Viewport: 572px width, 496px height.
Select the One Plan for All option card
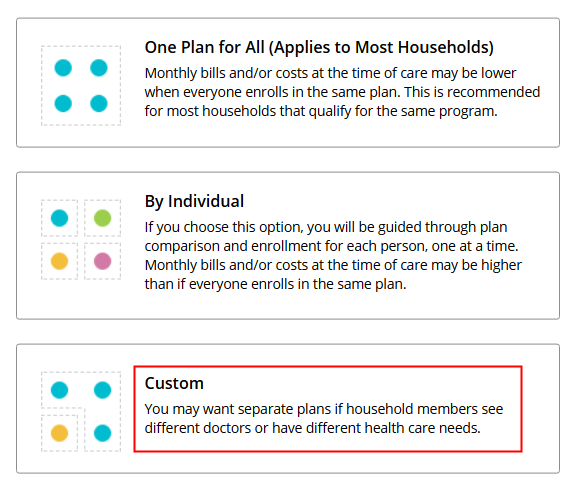pyautogui.click(x=288, y=82)
